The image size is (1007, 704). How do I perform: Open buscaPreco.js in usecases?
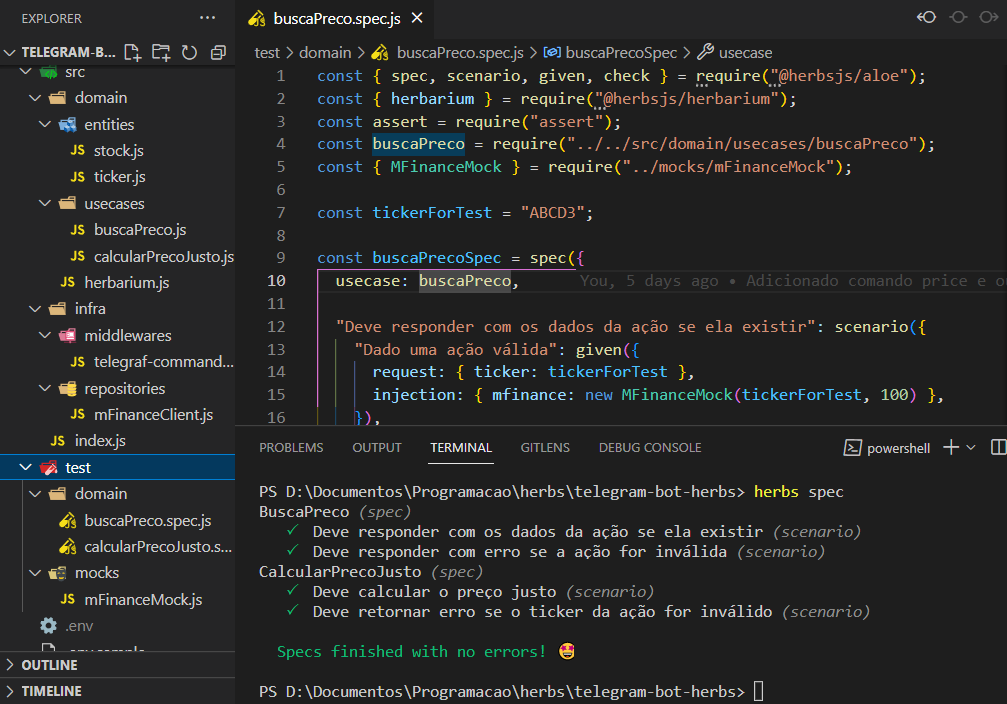coord(140,229)
